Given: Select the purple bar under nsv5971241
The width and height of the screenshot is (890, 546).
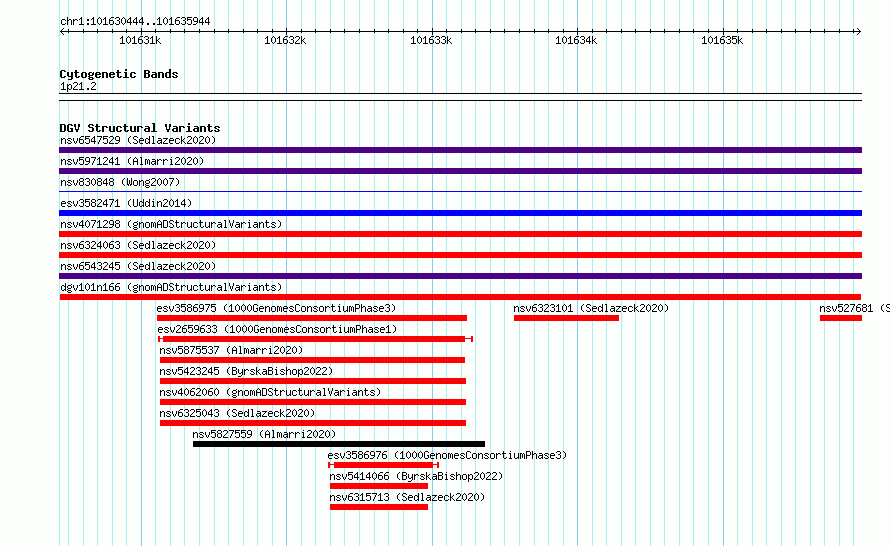Looking at the screenshot, I should pyautogui.click(x=460, y=171).
